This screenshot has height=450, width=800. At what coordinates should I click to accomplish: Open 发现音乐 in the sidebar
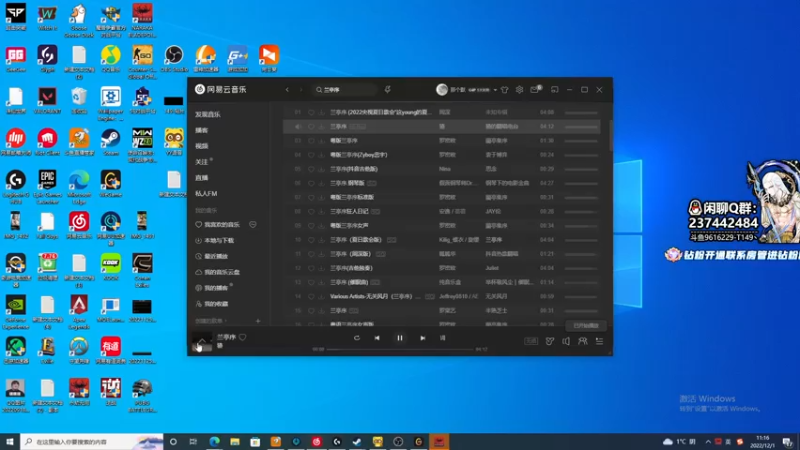[x=208, y=114]
